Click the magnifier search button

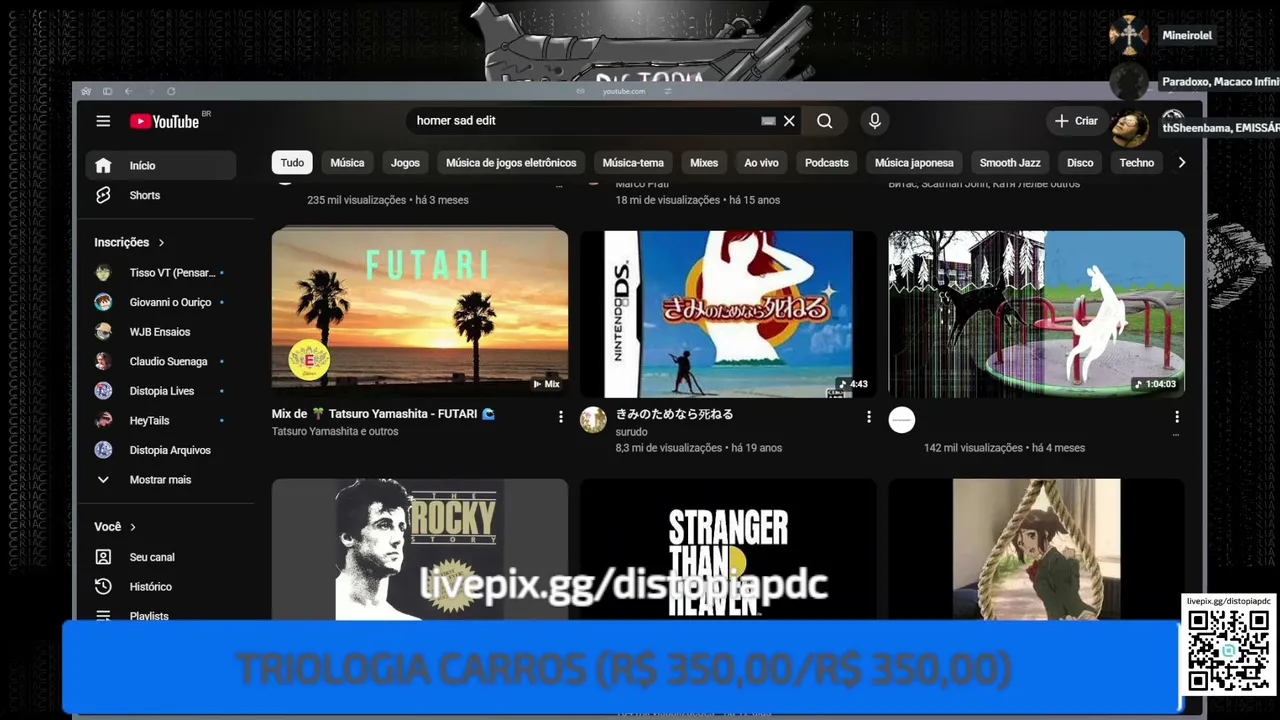[824, 121]
